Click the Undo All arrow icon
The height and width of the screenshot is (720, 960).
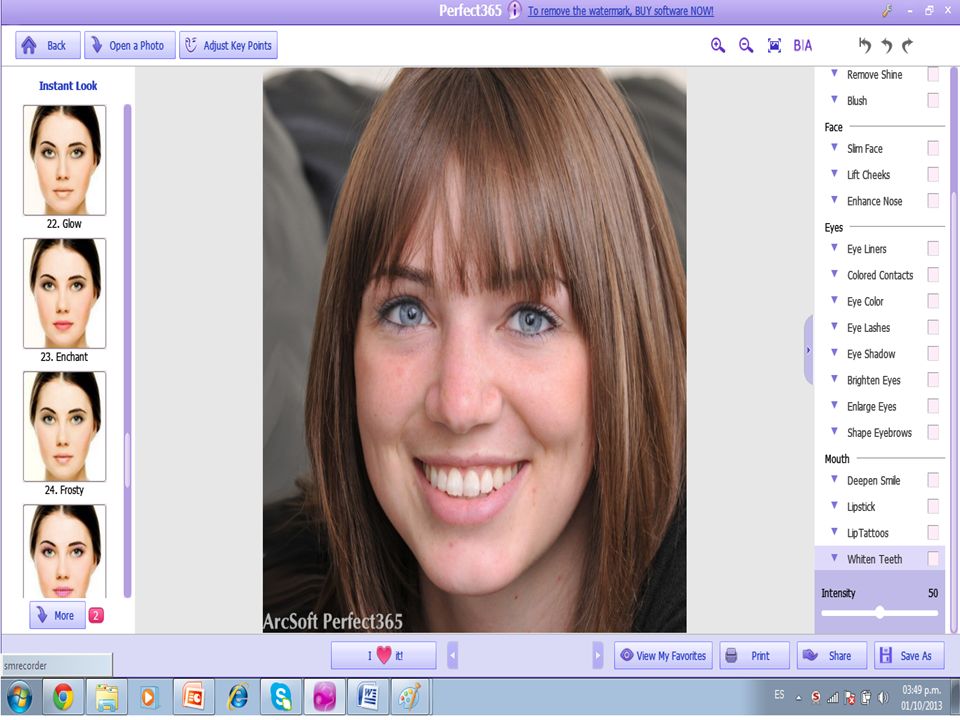pyautogui.click(x=864, y=45)
